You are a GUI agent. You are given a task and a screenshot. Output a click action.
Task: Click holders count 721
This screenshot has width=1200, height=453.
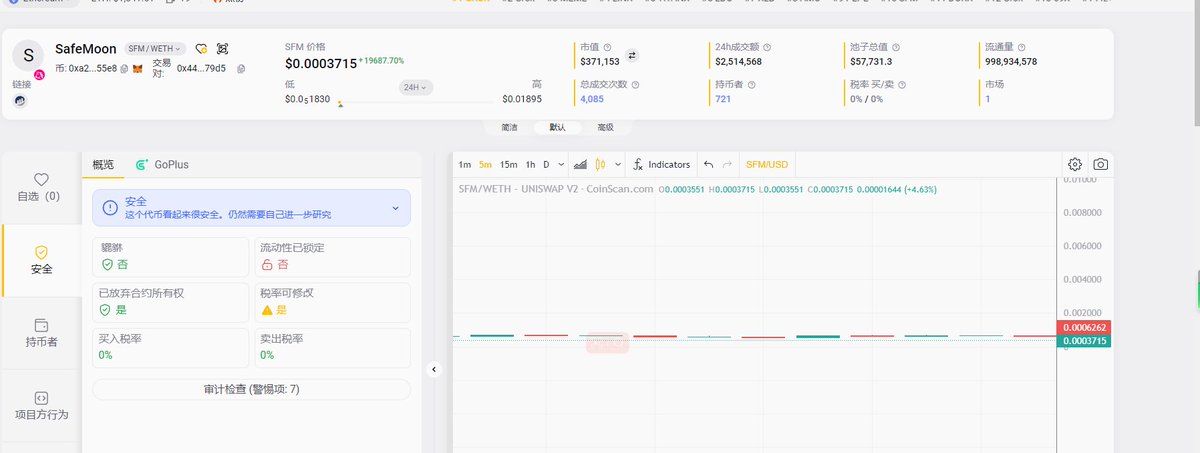click(723, 99)
